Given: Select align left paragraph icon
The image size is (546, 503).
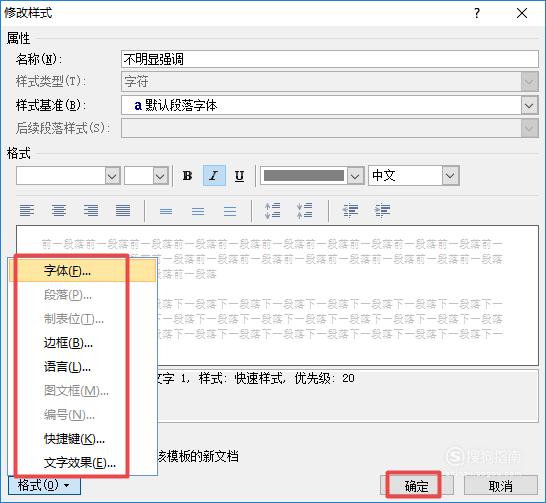Looking at the screenshot, I should pos(27,211).
